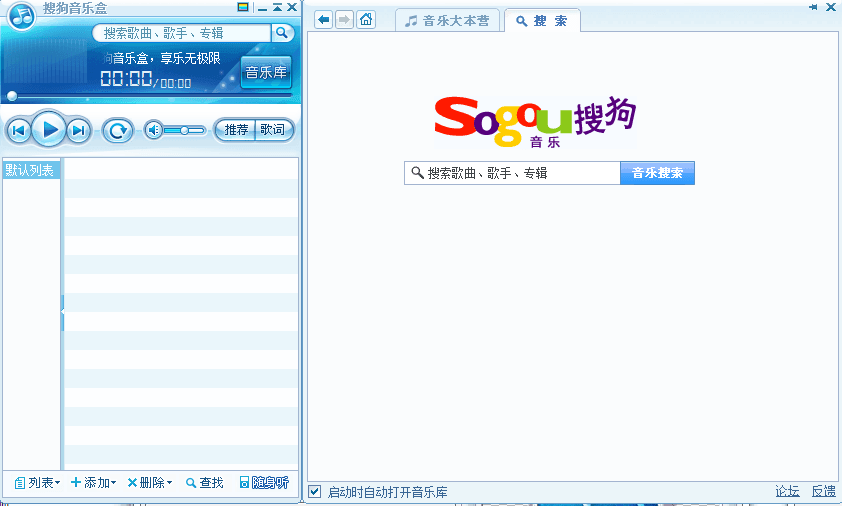Click the 音乐搜索 button
Screen dimensions: 842x506
coord(657,173)
